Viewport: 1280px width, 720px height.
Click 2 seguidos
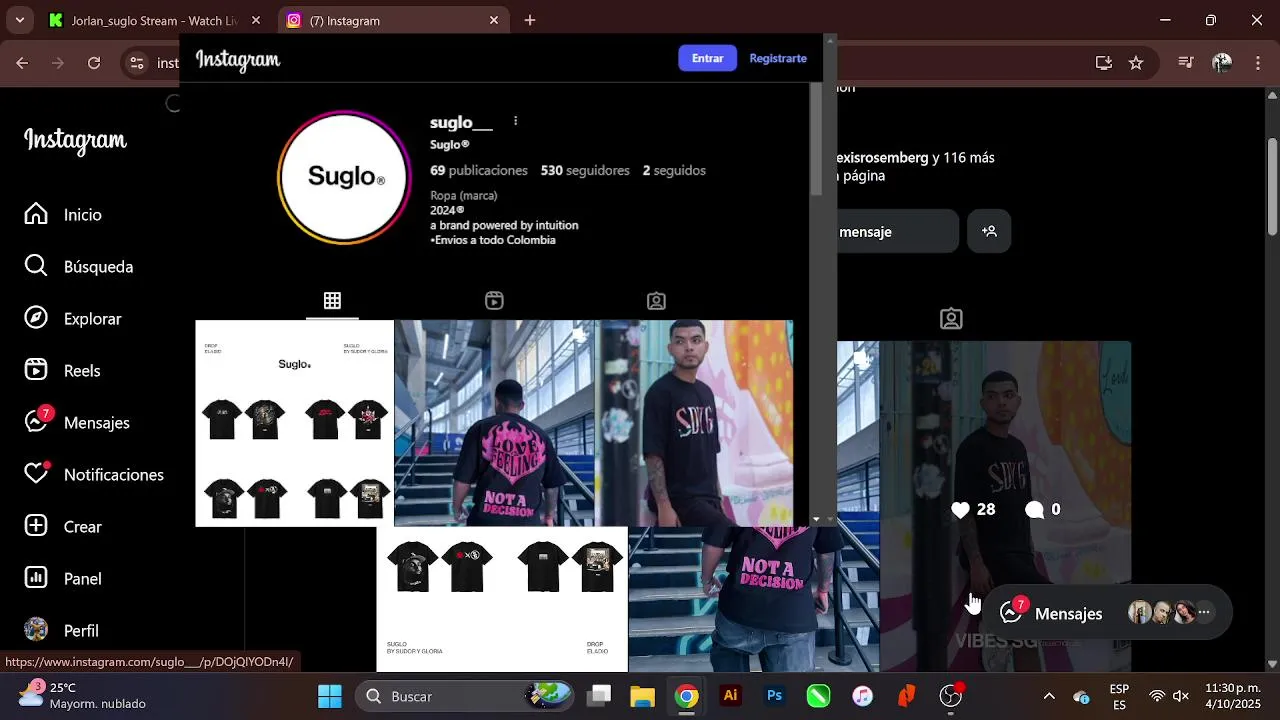[x=674, y=171]
